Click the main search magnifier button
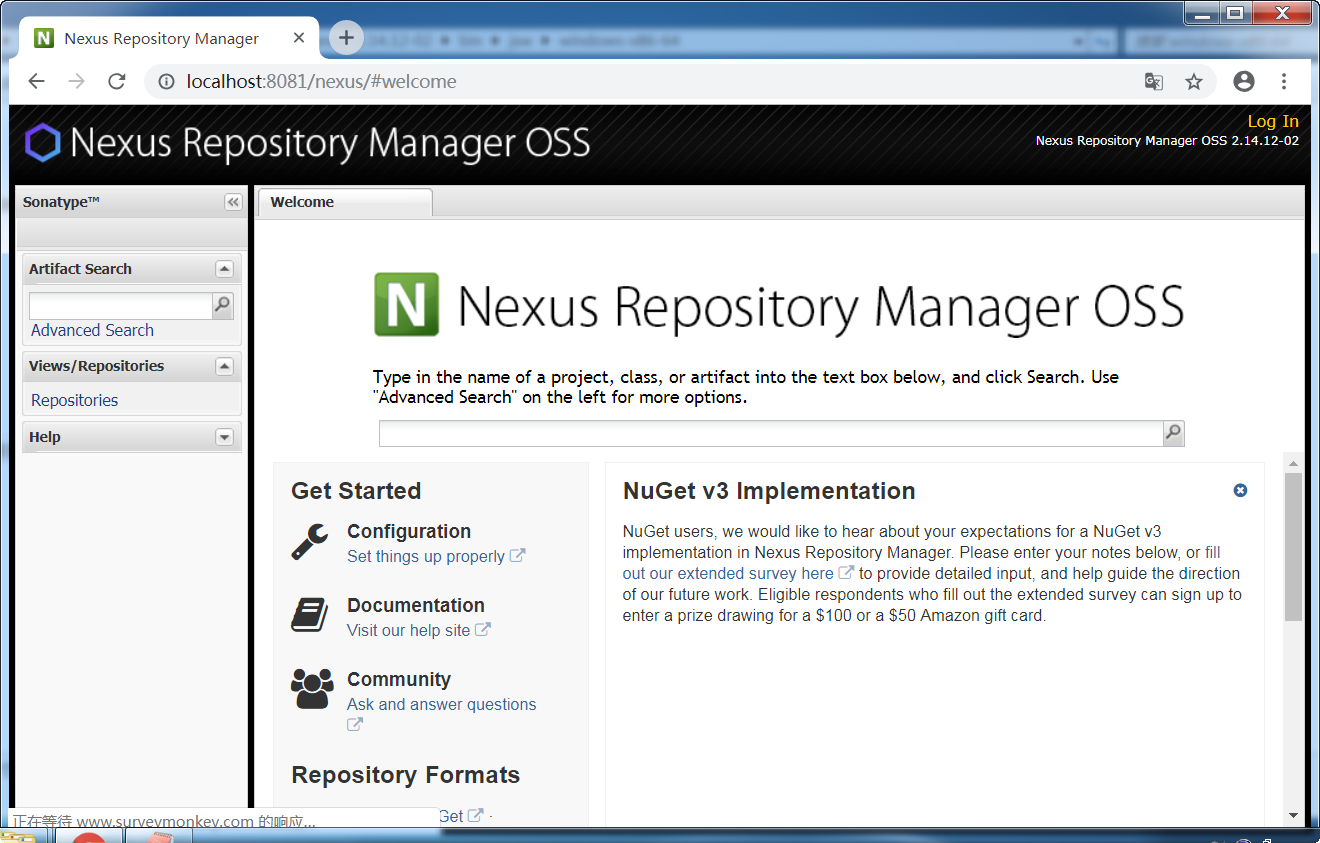The width and height of the screenshot is (1320, 843). click(x=1174, y=433)
